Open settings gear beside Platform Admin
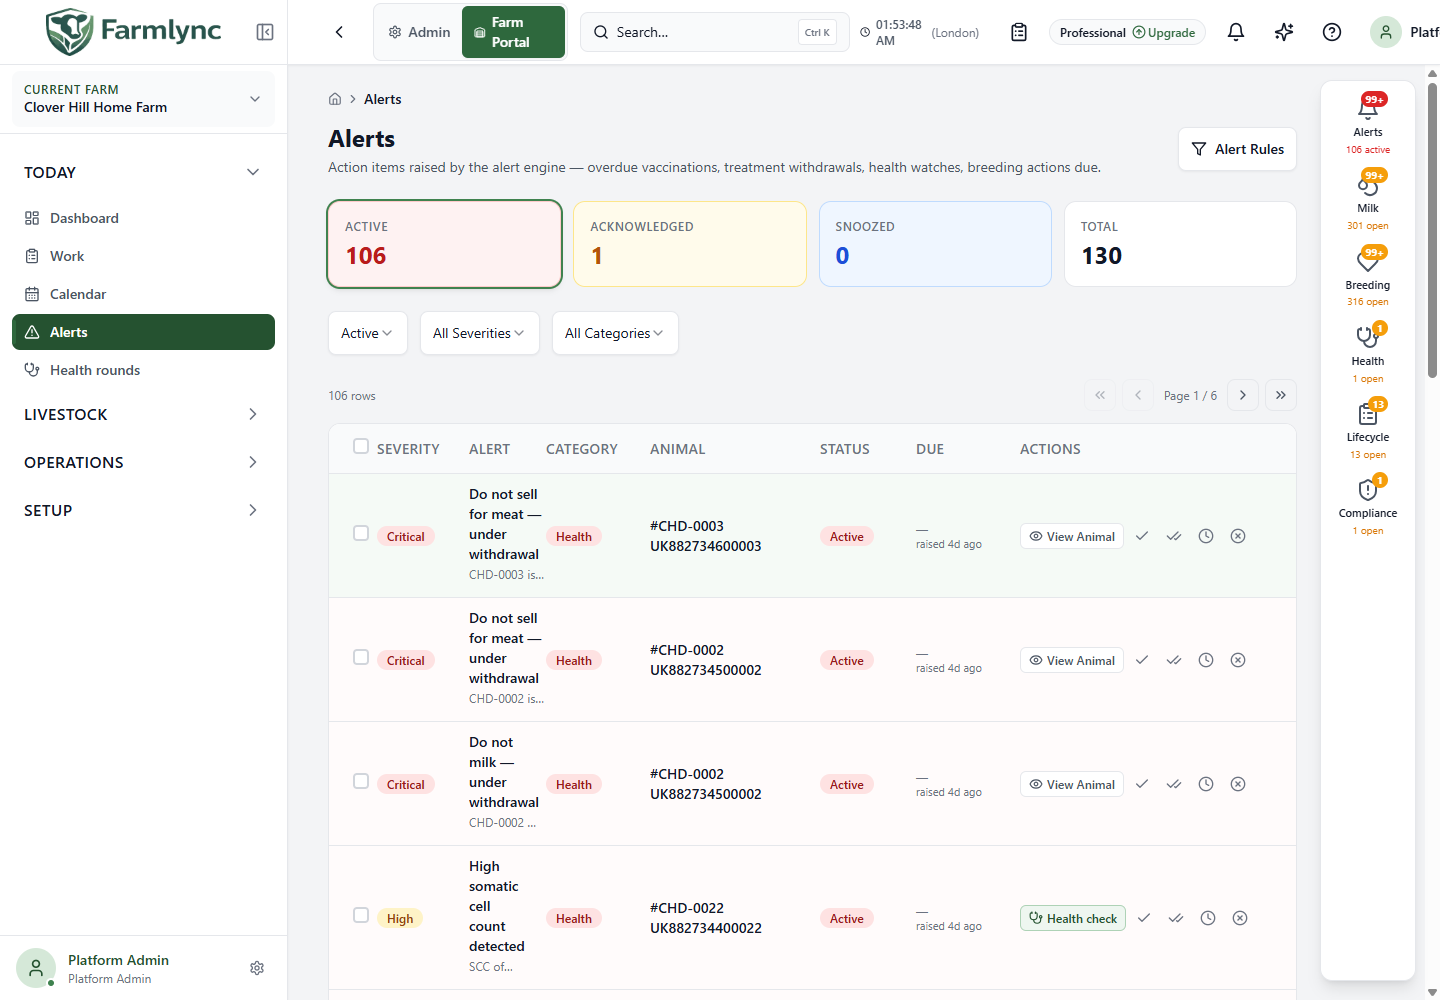The image size is (1440, 1000). (257, 968)
